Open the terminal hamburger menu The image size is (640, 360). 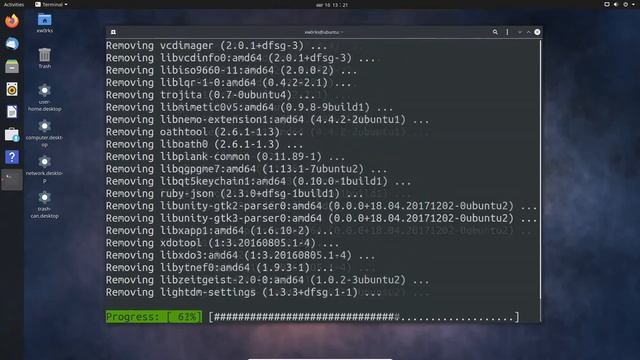507,32
